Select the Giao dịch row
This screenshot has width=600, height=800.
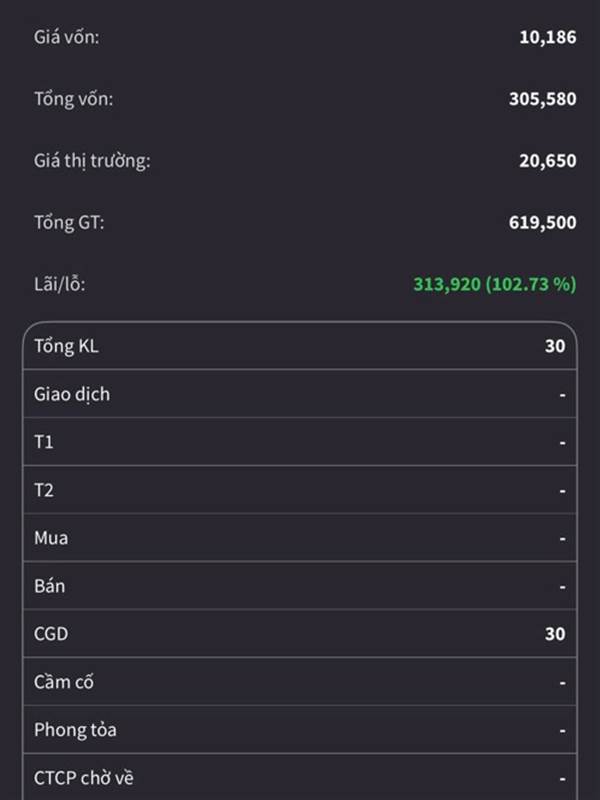point(300,393)
